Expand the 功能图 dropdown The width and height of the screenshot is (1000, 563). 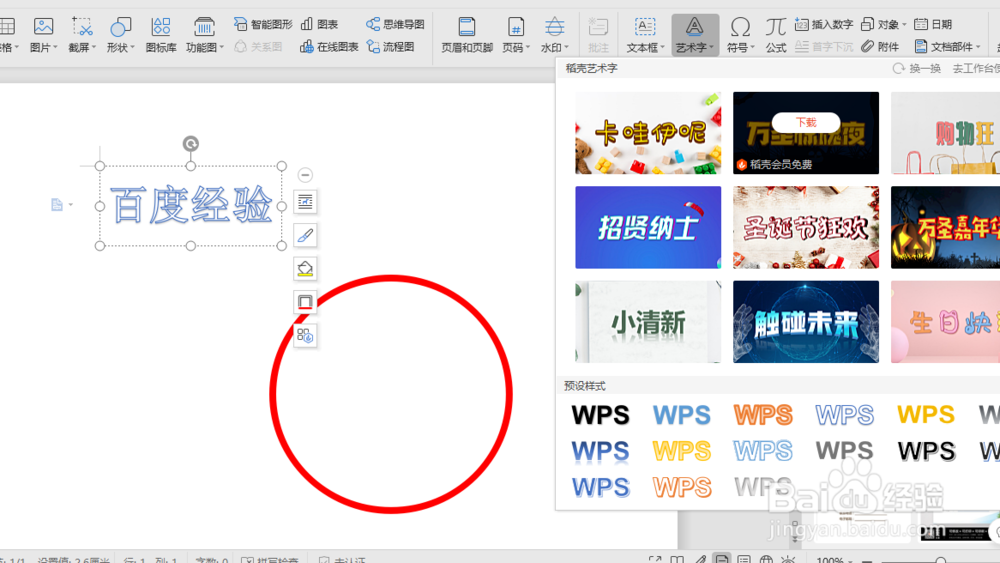(x=221, y=47)
